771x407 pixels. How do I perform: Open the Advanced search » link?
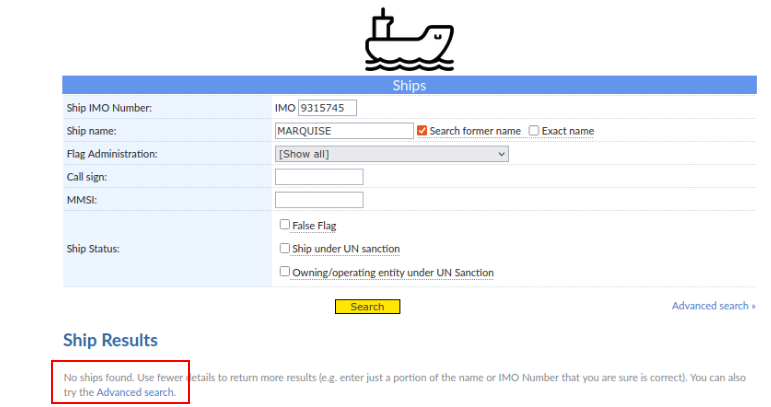point(713,306)
